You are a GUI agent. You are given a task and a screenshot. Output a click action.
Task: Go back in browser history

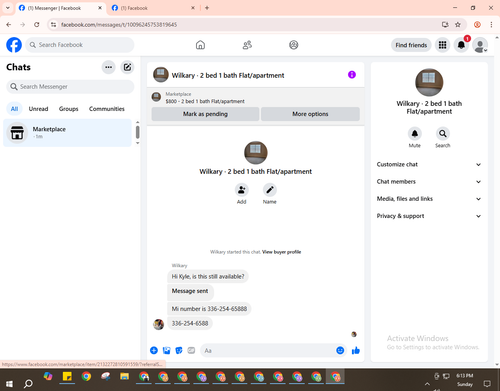click(x=9, y=25)
